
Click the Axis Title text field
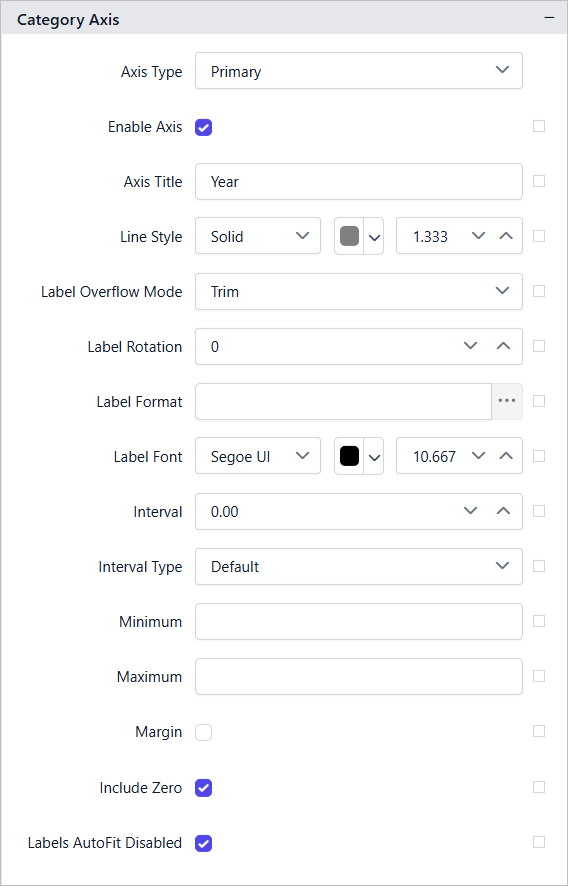pyautogui.click(x=359, y=181)
